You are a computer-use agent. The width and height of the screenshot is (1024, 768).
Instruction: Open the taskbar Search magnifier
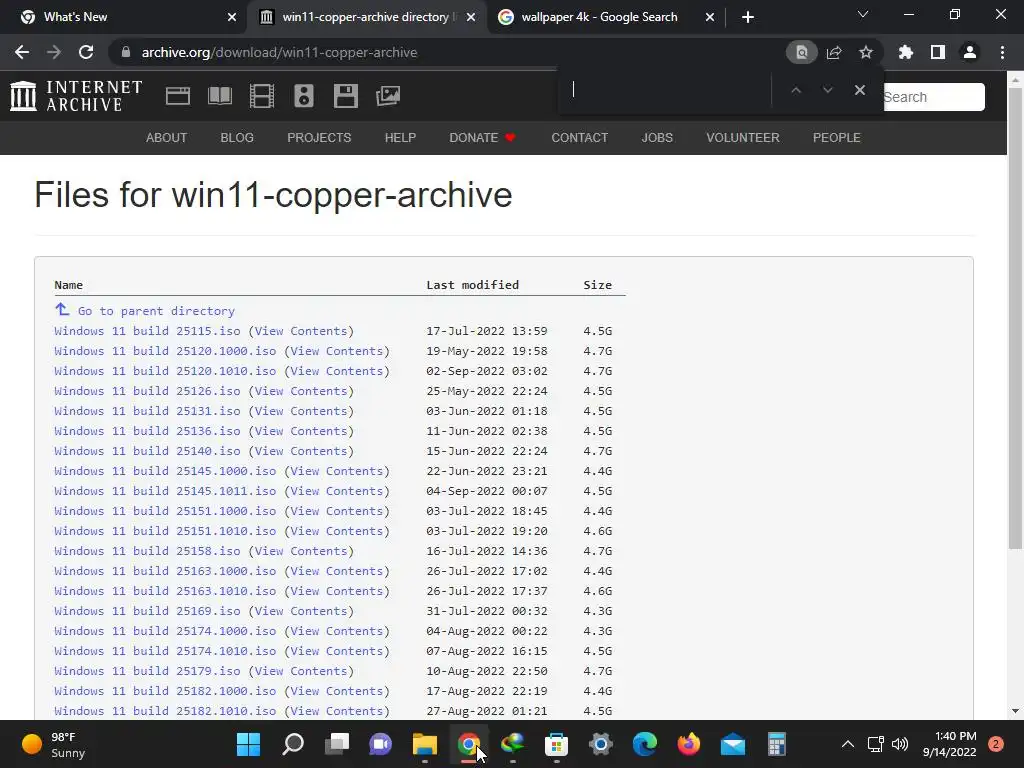coord(293,744)
